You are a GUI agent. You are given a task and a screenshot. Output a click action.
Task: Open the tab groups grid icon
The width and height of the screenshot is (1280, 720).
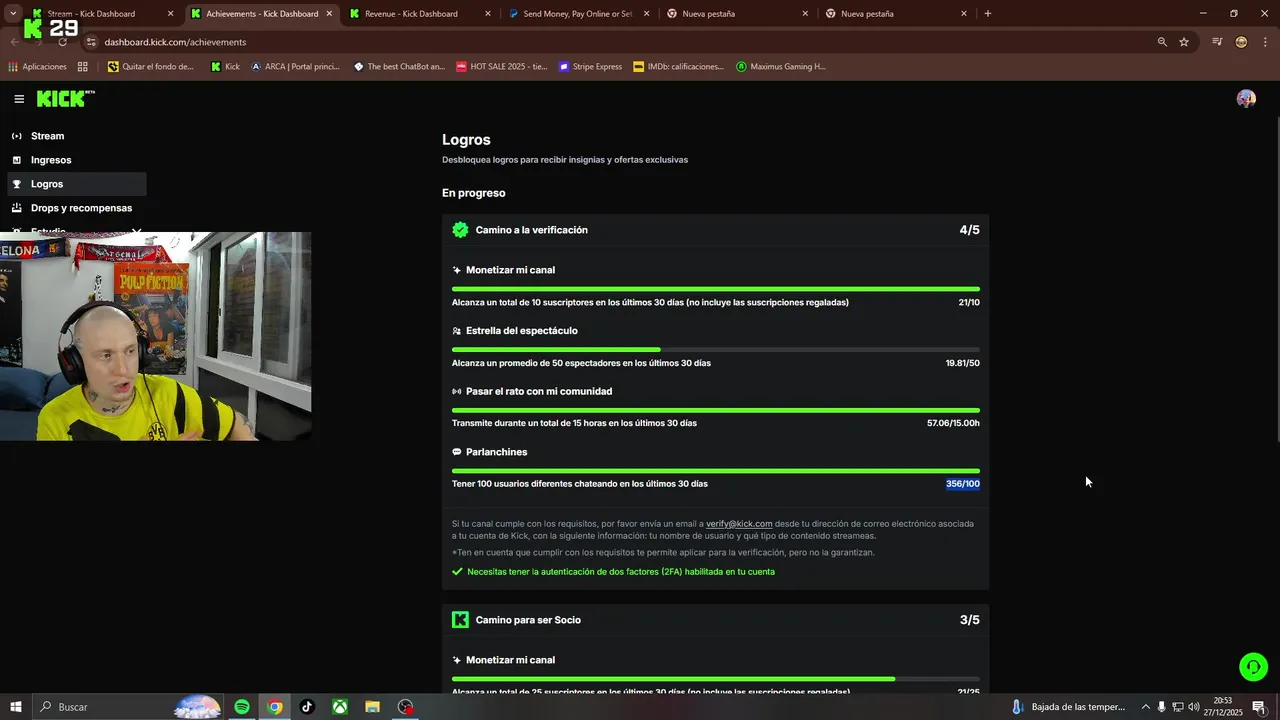[x=82, y=67]
